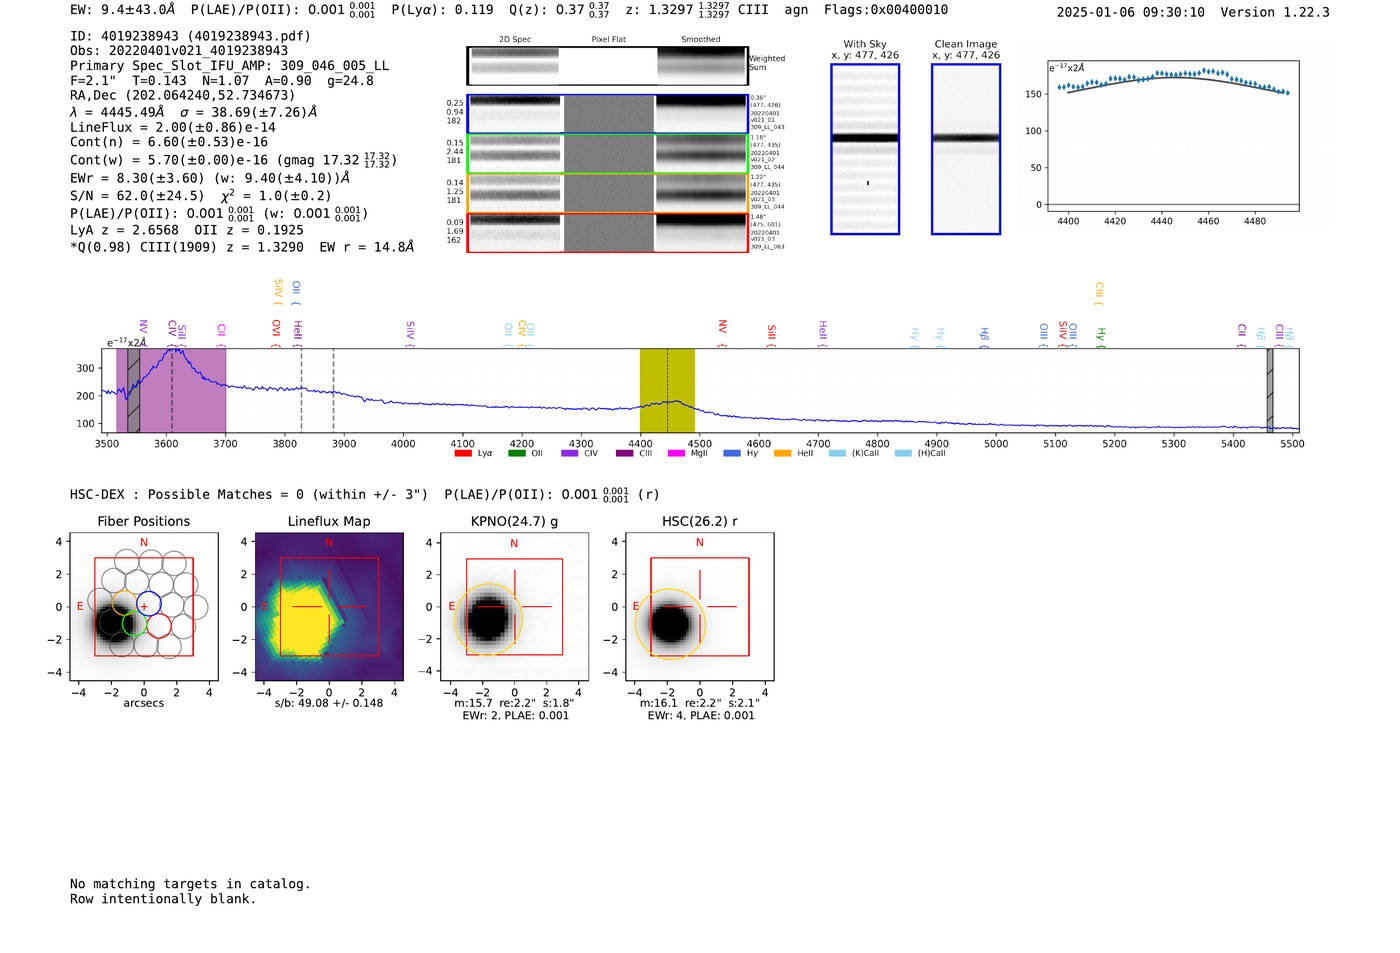The height and width of the screenshot is (953, 1400).
Task: Select the orange-bordered fiber spectrum row
Action: [608, 193]
